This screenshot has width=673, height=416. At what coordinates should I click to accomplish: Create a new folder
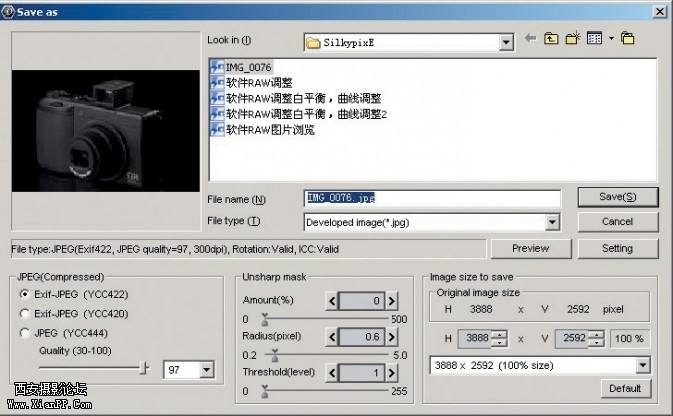(572, 40)
